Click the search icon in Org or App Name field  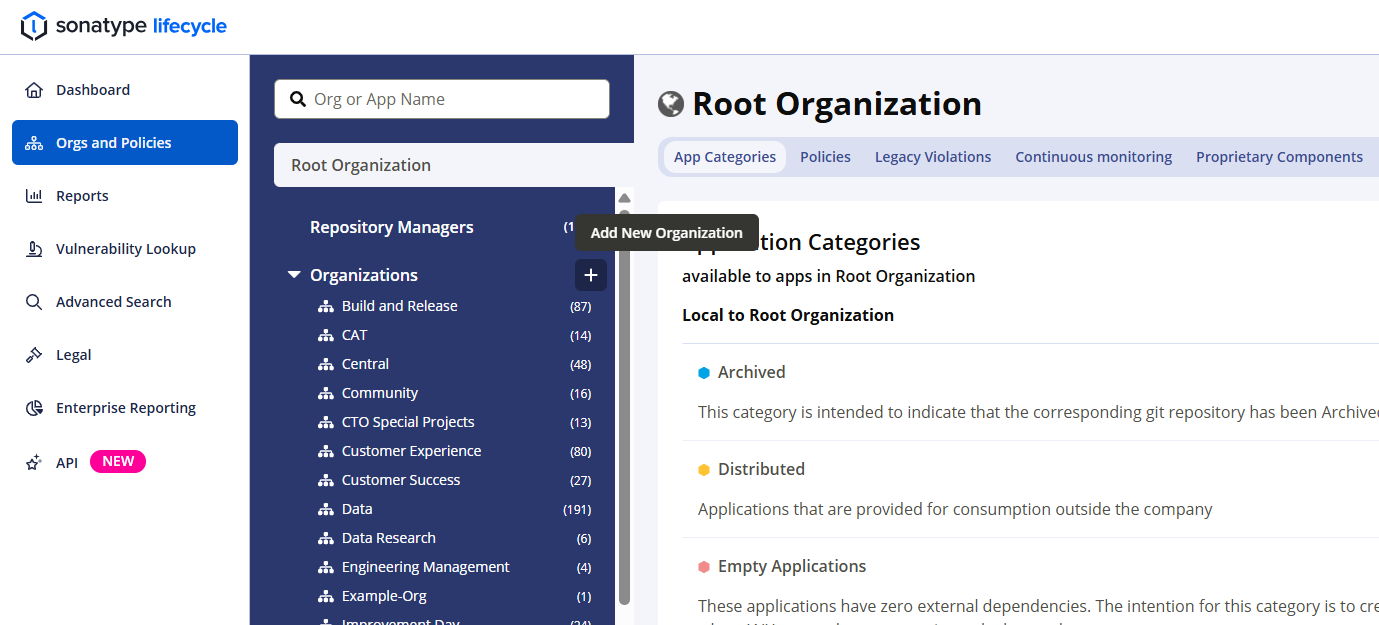tap(297, 99)
